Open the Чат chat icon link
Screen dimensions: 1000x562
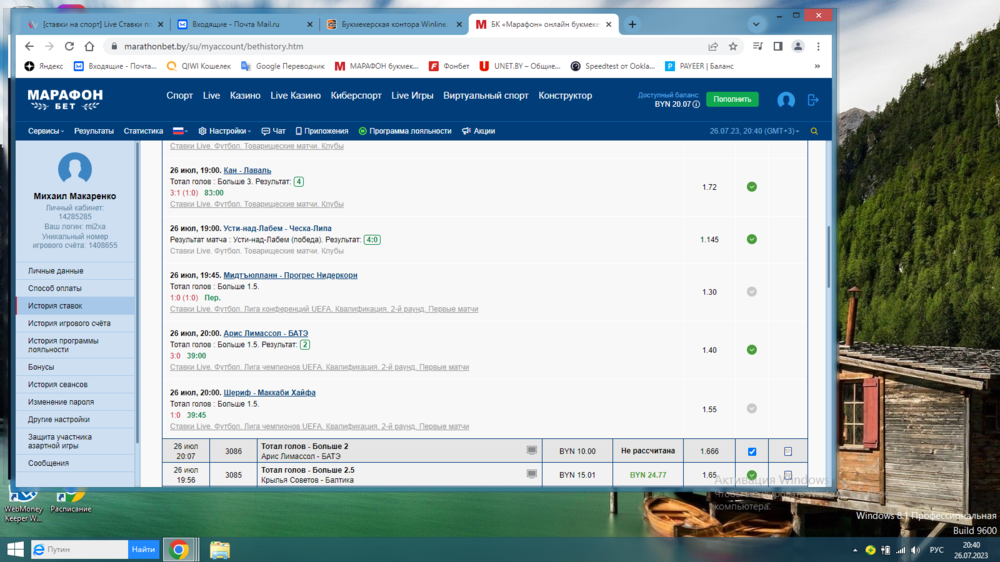coord(273,131)
